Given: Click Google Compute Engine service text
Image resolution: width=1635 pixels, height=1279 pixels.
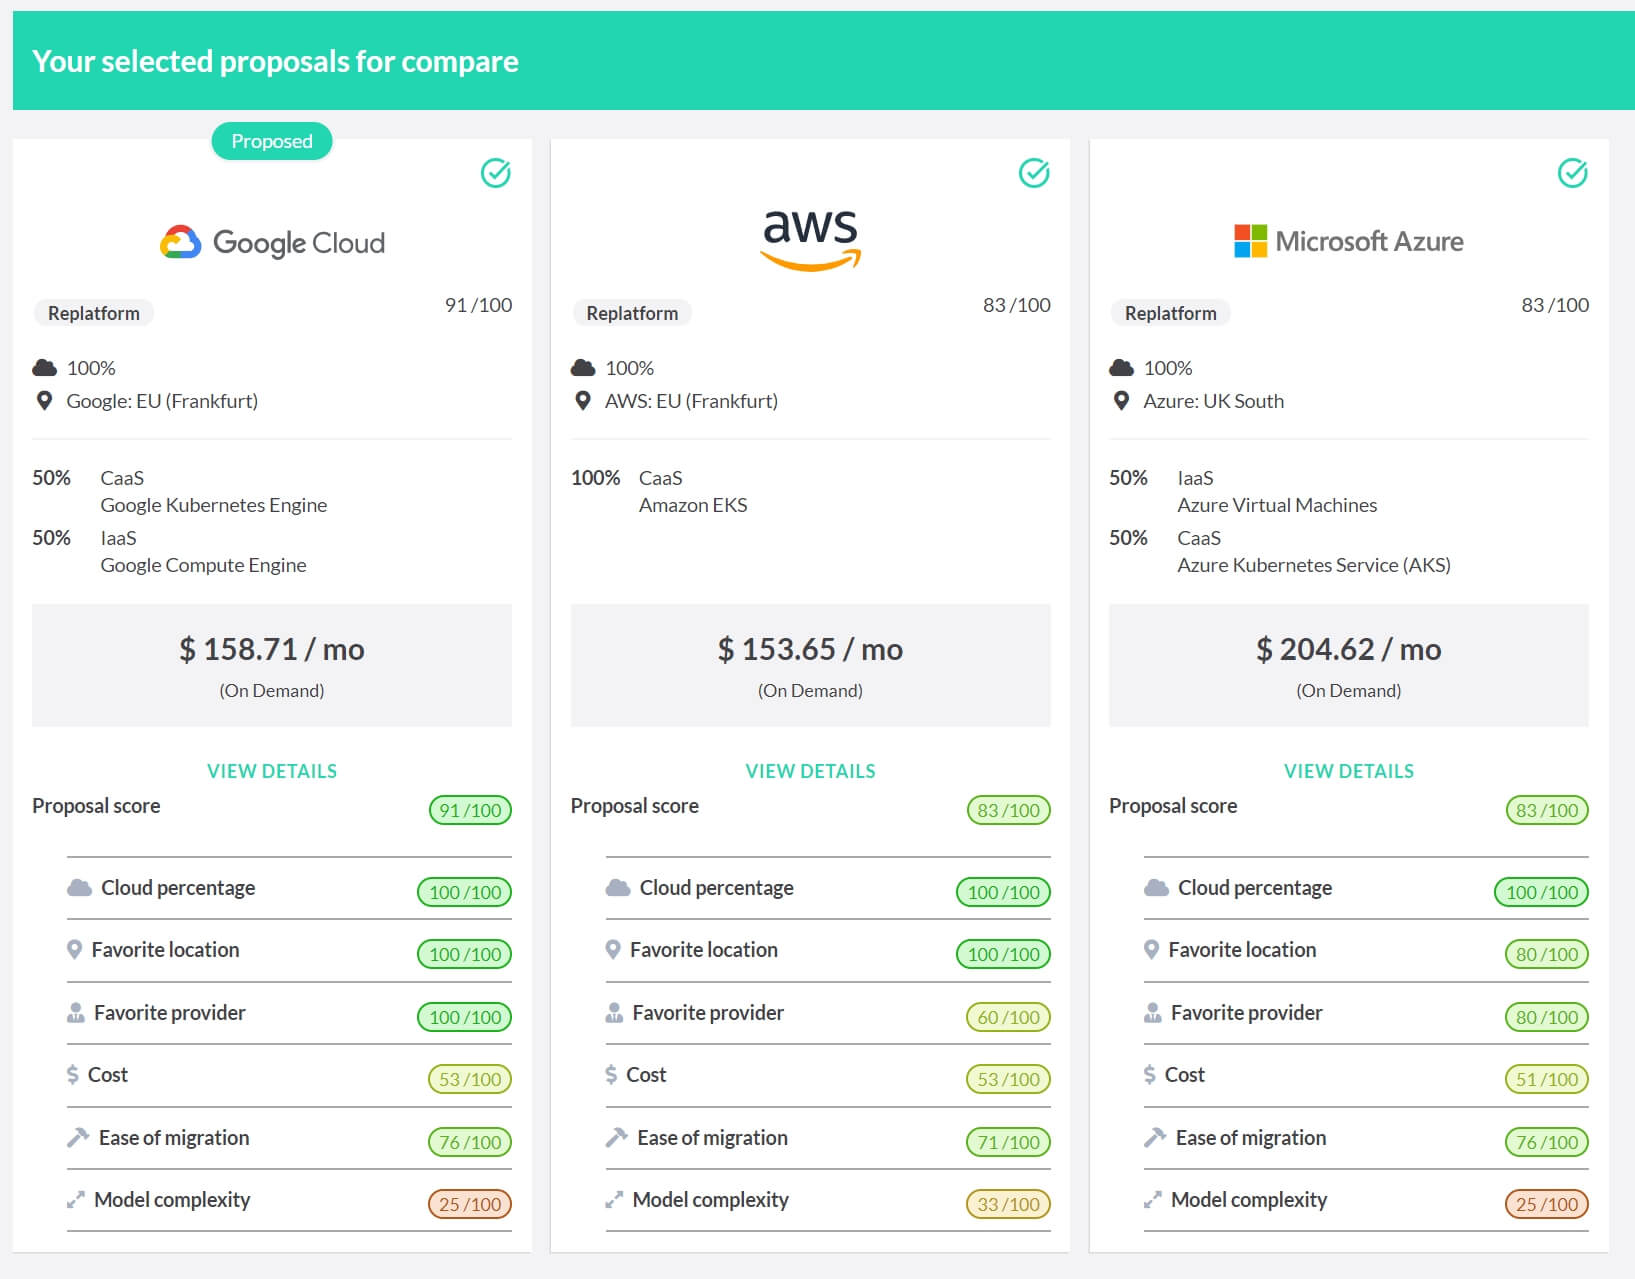Looking at the screenshot, I should pyautogui.click(x=203, y=565).
